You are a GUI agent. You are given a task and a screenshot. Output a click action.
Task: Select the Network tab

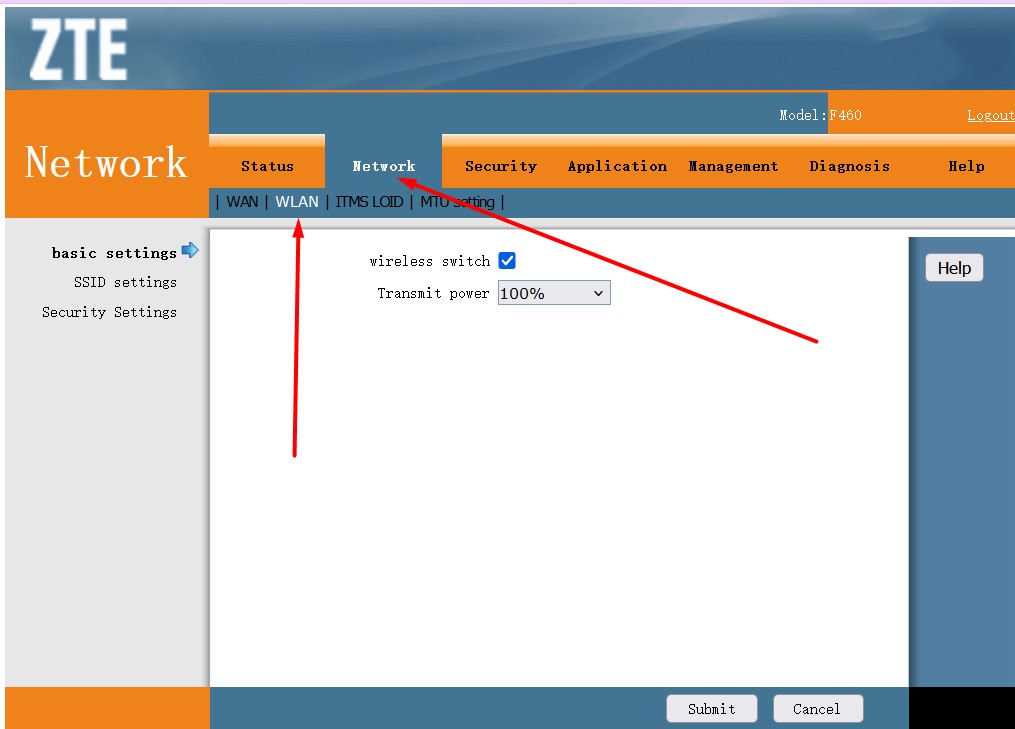[x=383, y=166]
